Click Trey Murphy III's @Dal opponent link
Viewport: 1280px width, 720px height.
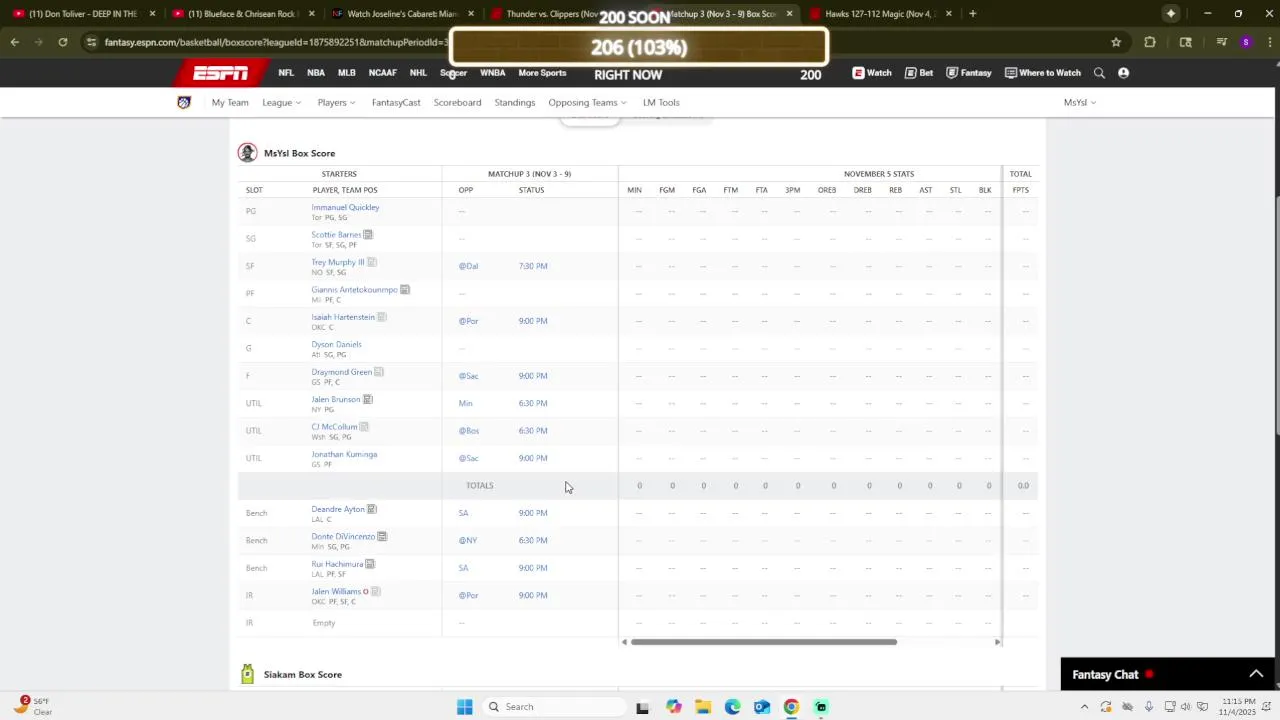tap(468, 266)
